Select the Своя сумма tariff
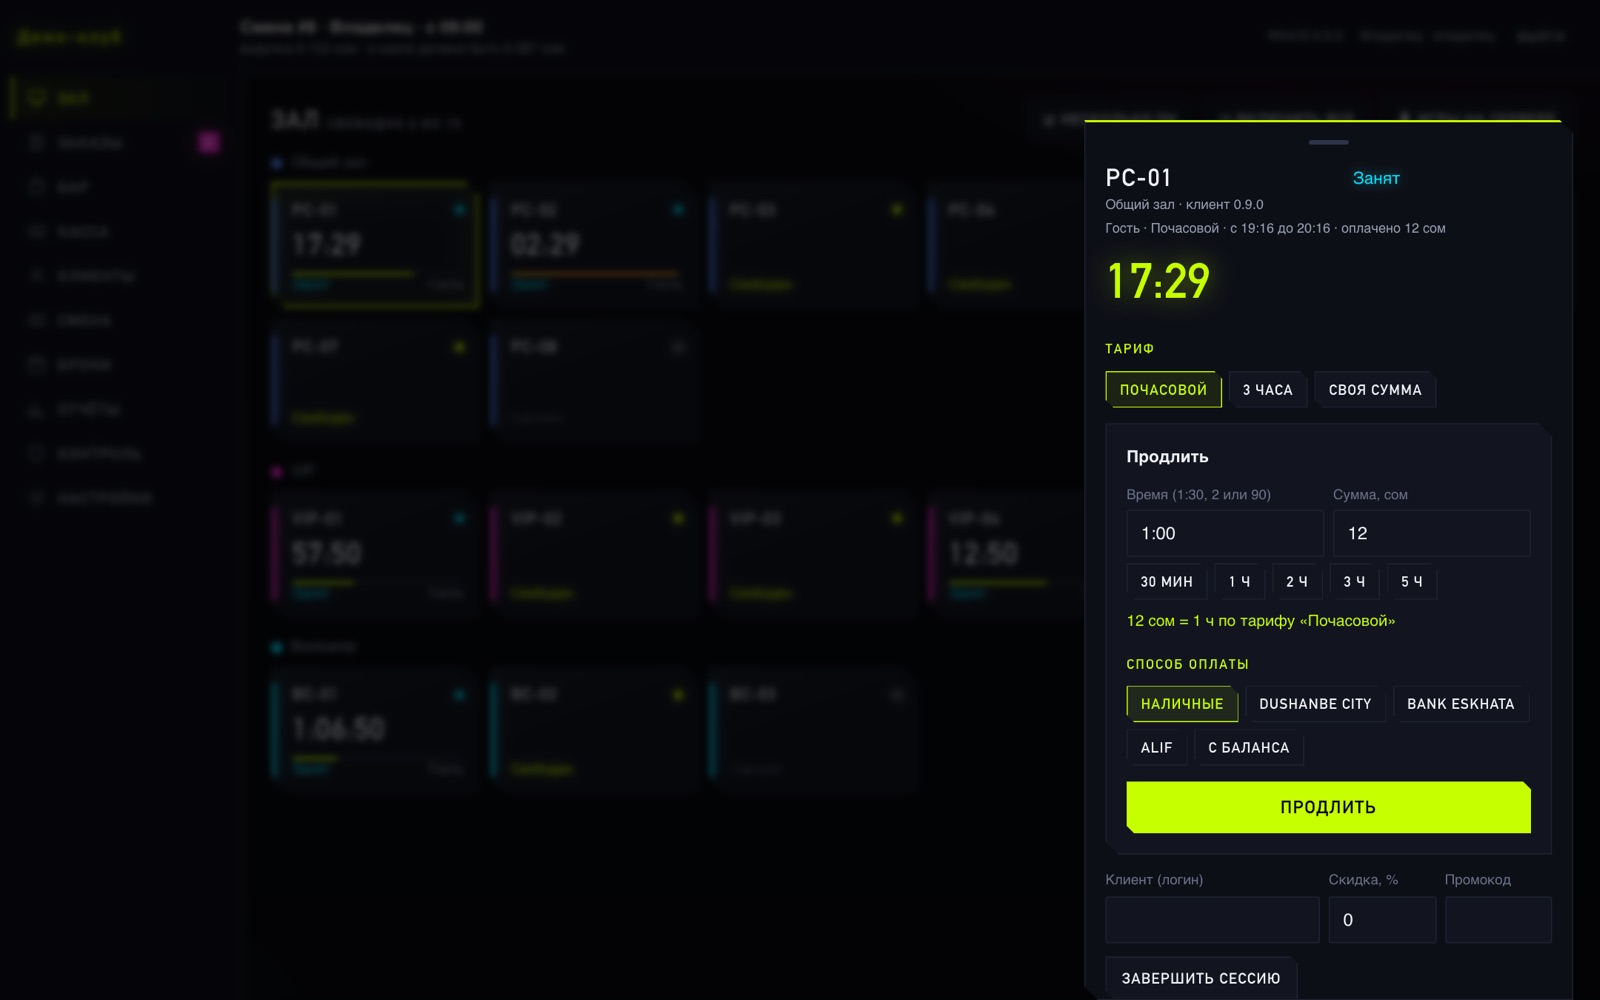The image size is (1600, 1000). 1375,390
